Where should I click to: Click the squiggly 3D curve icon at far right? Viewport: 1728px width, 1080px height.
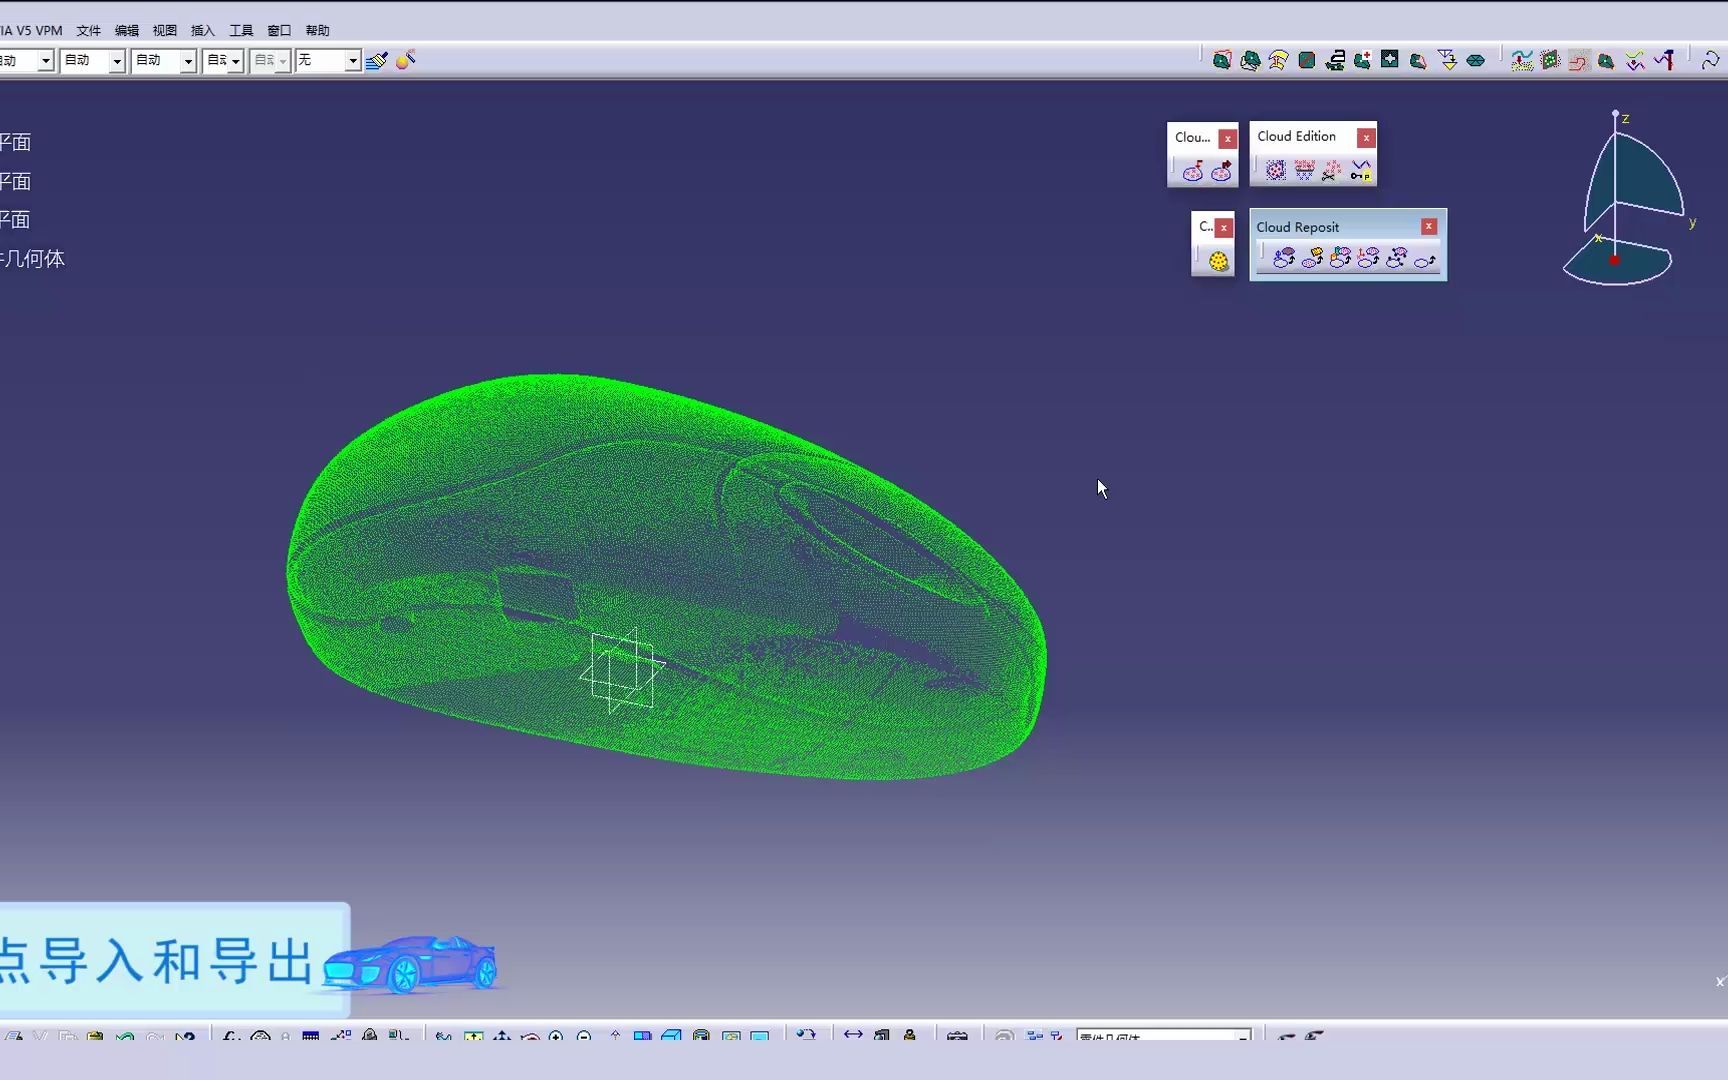click(x=1710, y=61)
